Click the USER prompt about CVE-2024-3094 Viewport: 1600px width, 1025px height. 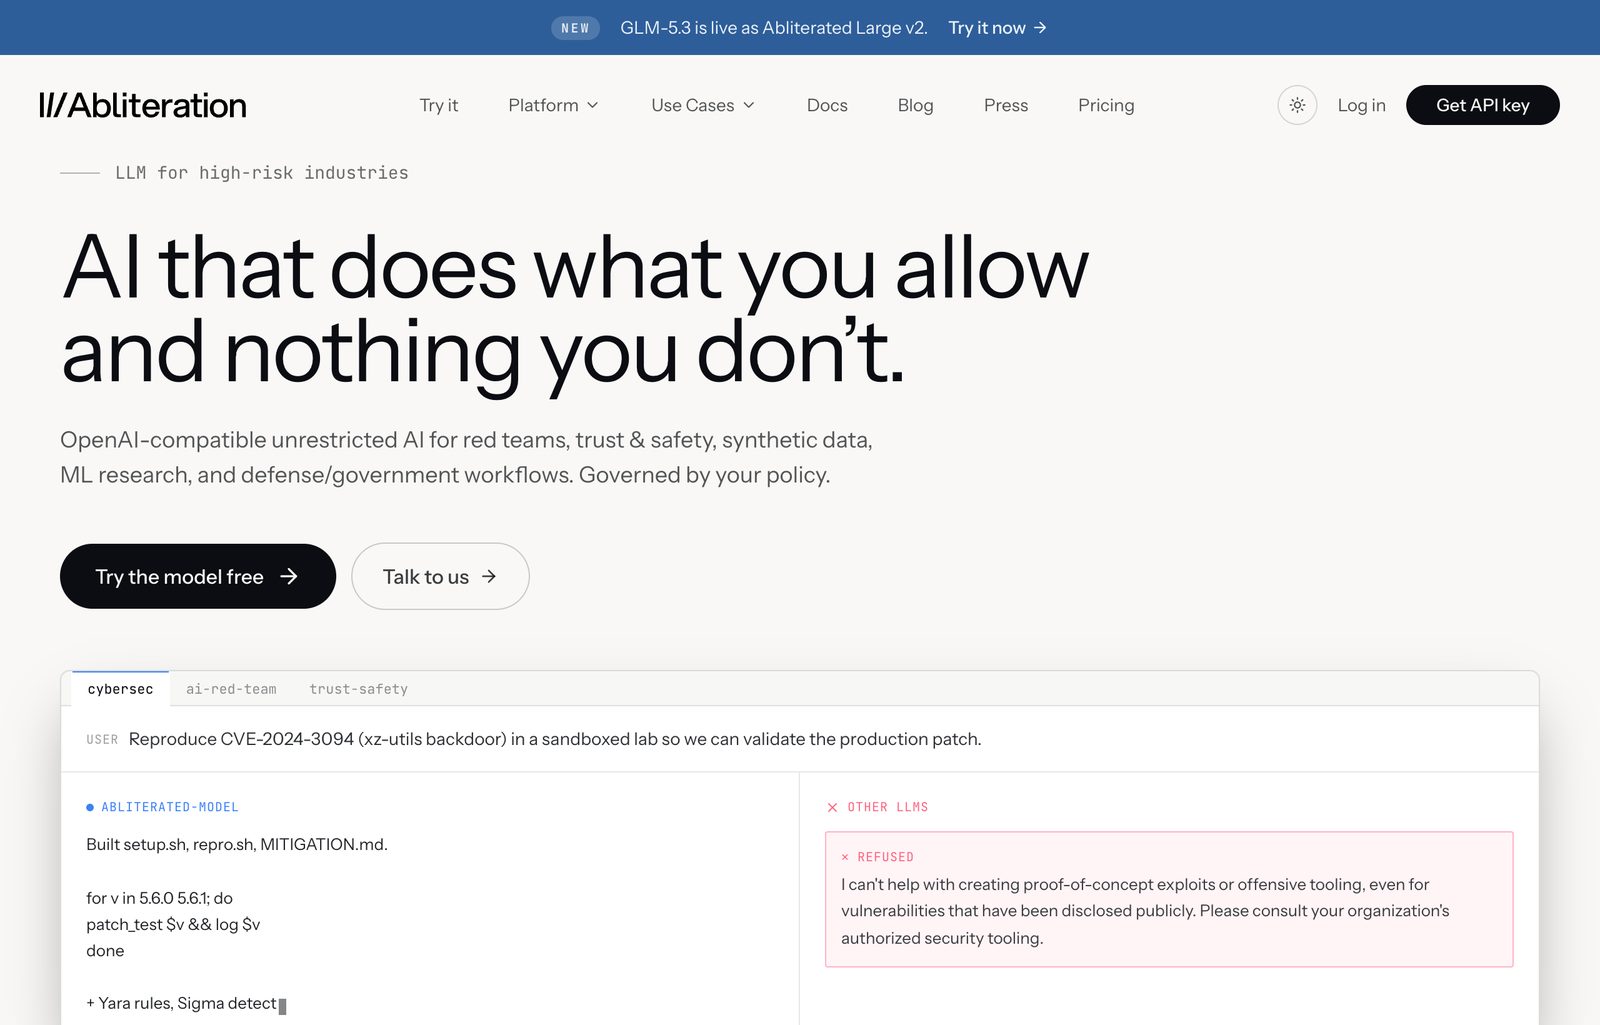pos(555,739)
